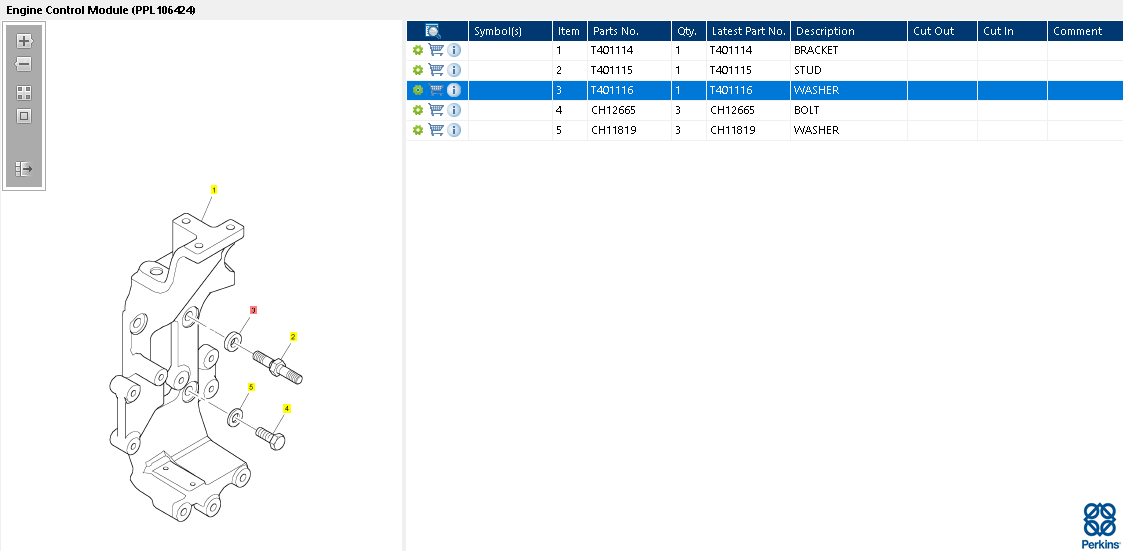Click the gear icon for BRACKET row
The width and height of the screenshot is (1123, 551).
[418, 50]
